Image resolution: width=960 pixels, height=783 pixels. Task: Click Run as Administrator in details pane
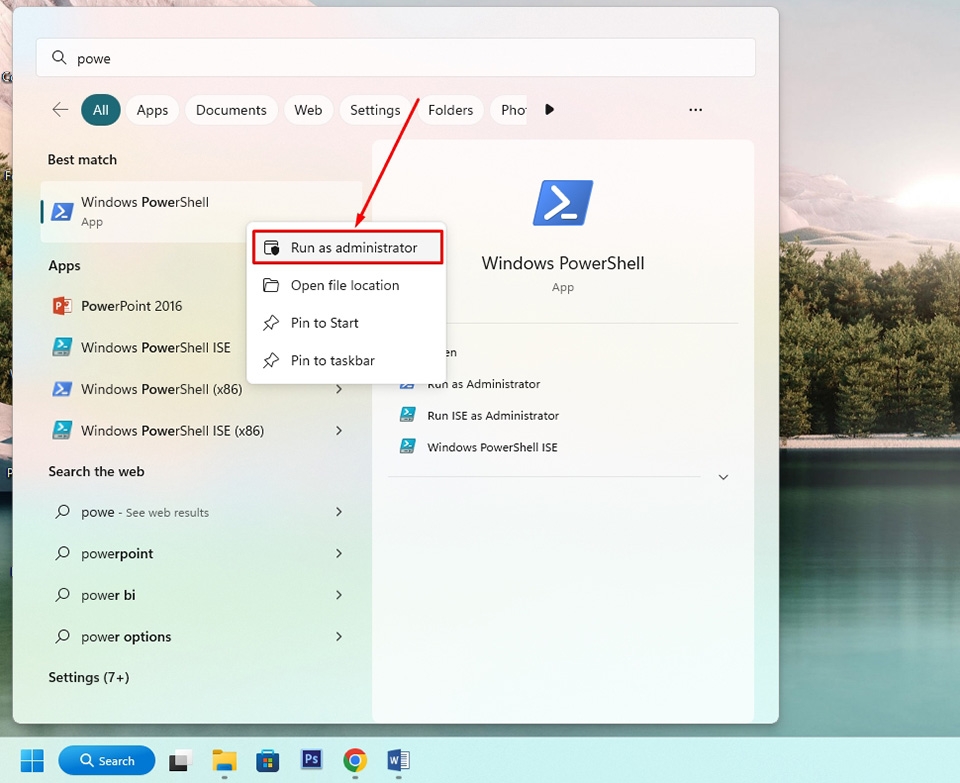click(x=484, y=384)
